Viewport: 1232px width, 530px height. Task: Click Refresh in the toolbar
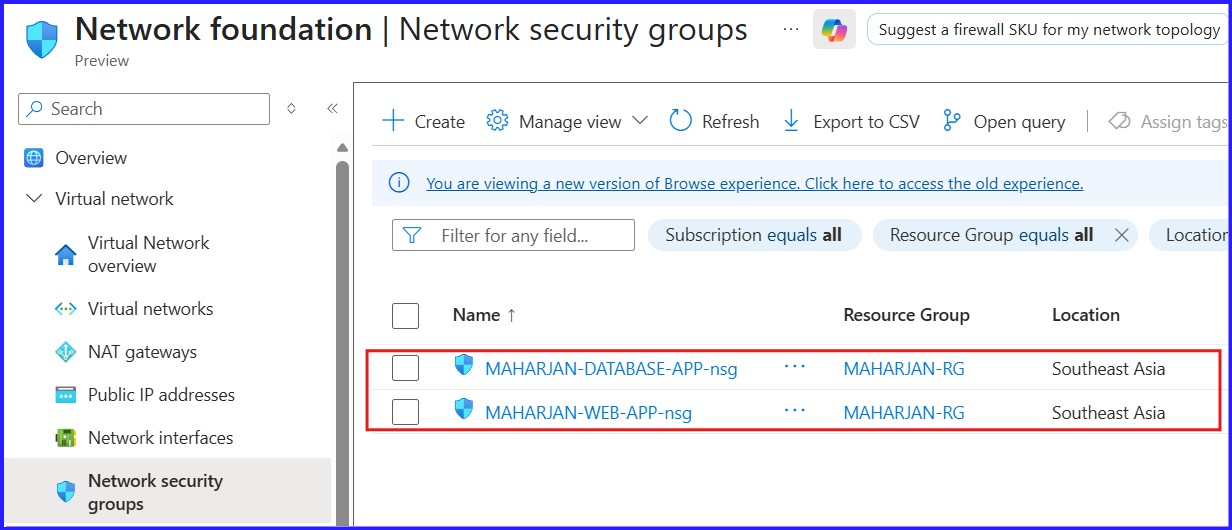(714, 122)
